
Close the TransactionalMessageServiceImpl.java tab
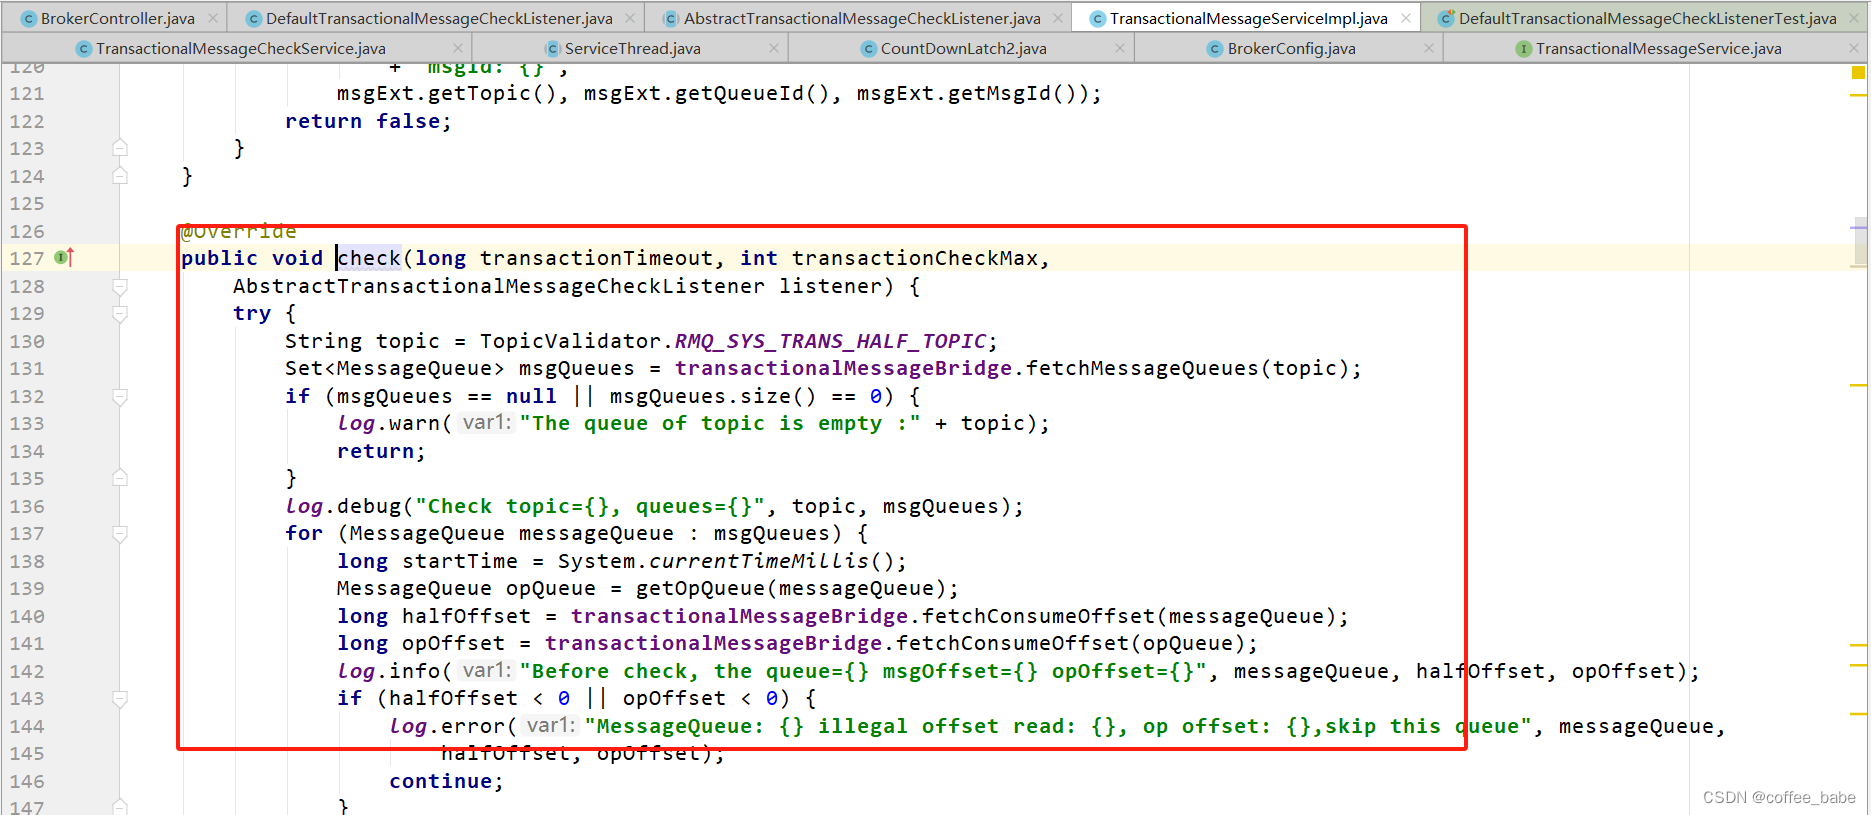pyautogui.click(x=1406, y=18)
